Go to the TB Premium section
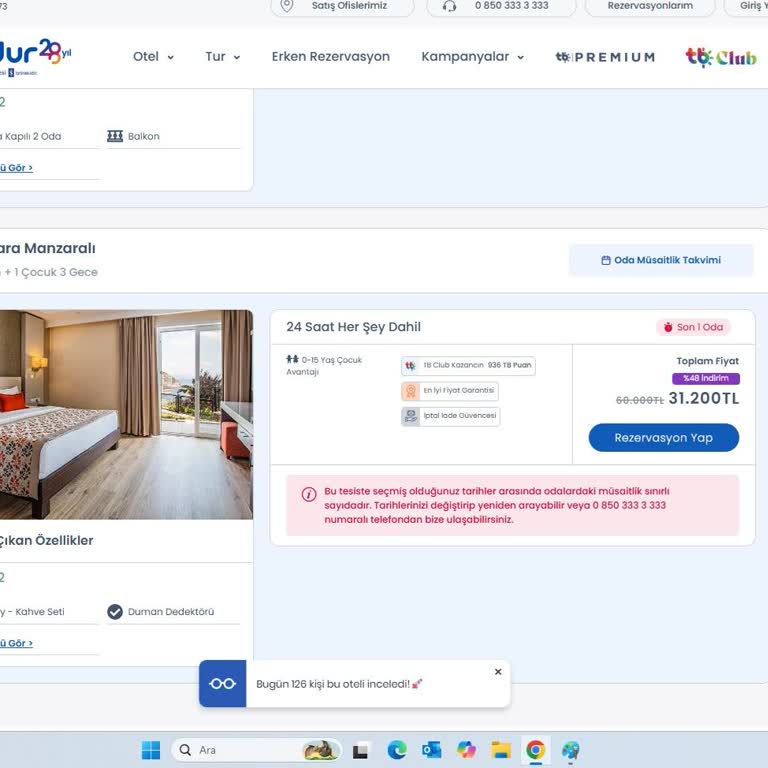The width and height of the screenshot is (768, 768). (x=605, y=57)
